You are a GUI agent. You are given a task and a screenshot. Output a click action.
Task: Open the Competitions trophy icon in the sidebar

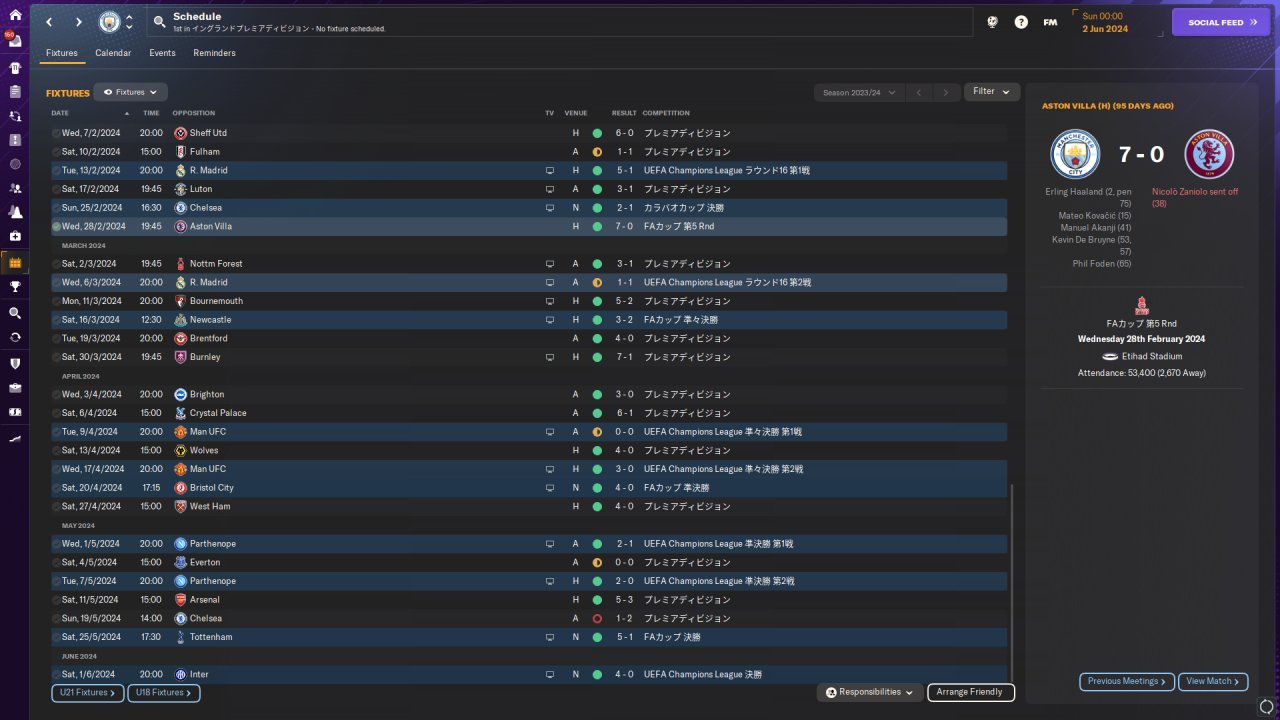point(15,287)
